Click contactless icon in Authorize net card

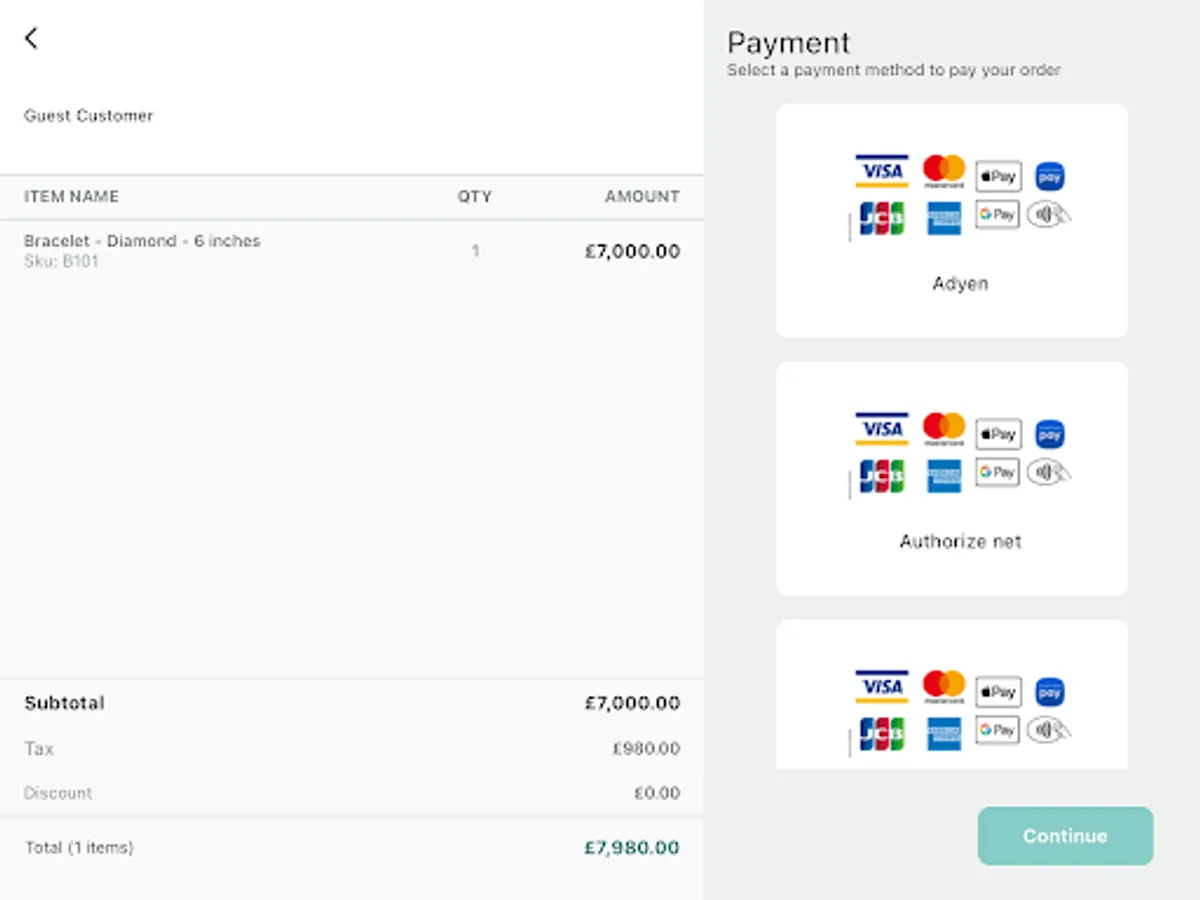1049,472
